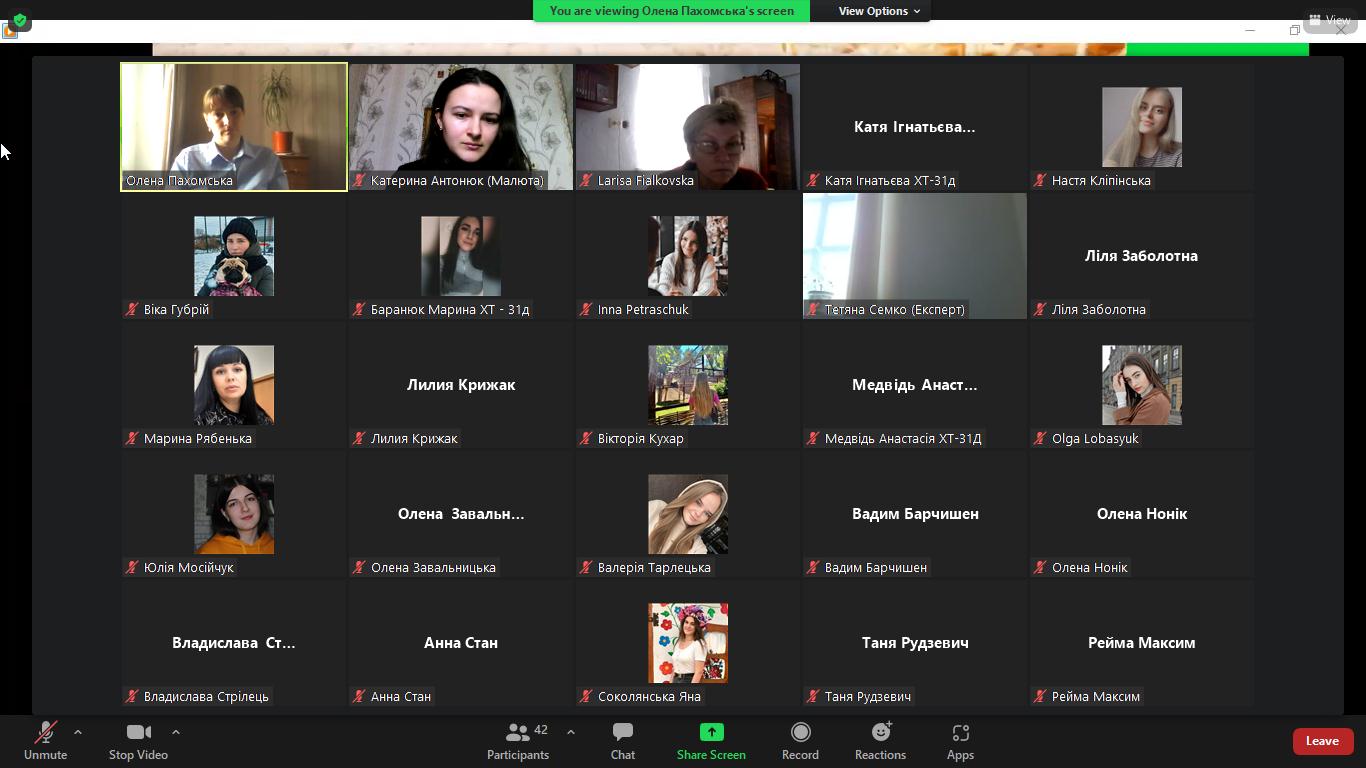Click the green security shield icon
This screenshot has width=1366, height=768.
coord(20,19)
